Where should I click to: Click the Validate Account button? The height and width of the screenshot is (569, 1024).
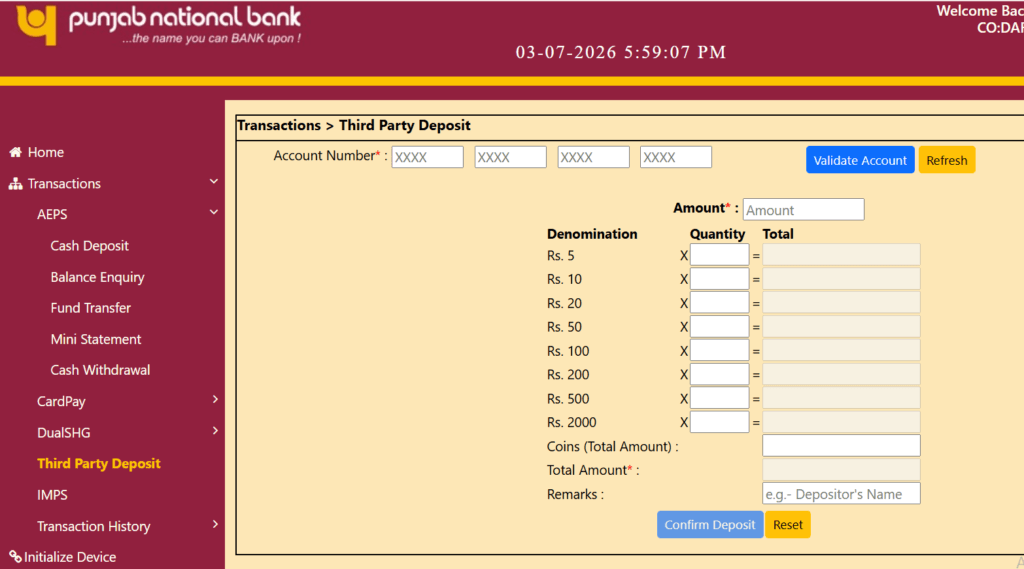pyautogui.click(x=860, y=160)
